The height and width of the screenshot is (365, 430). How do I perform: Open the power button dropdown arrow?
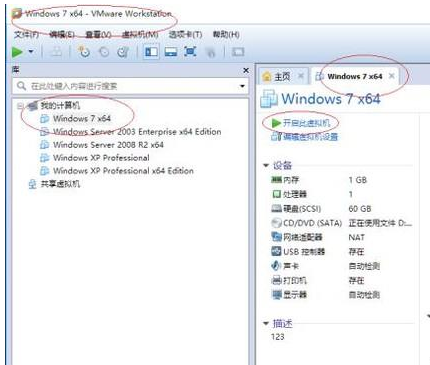tap(31, 52)
